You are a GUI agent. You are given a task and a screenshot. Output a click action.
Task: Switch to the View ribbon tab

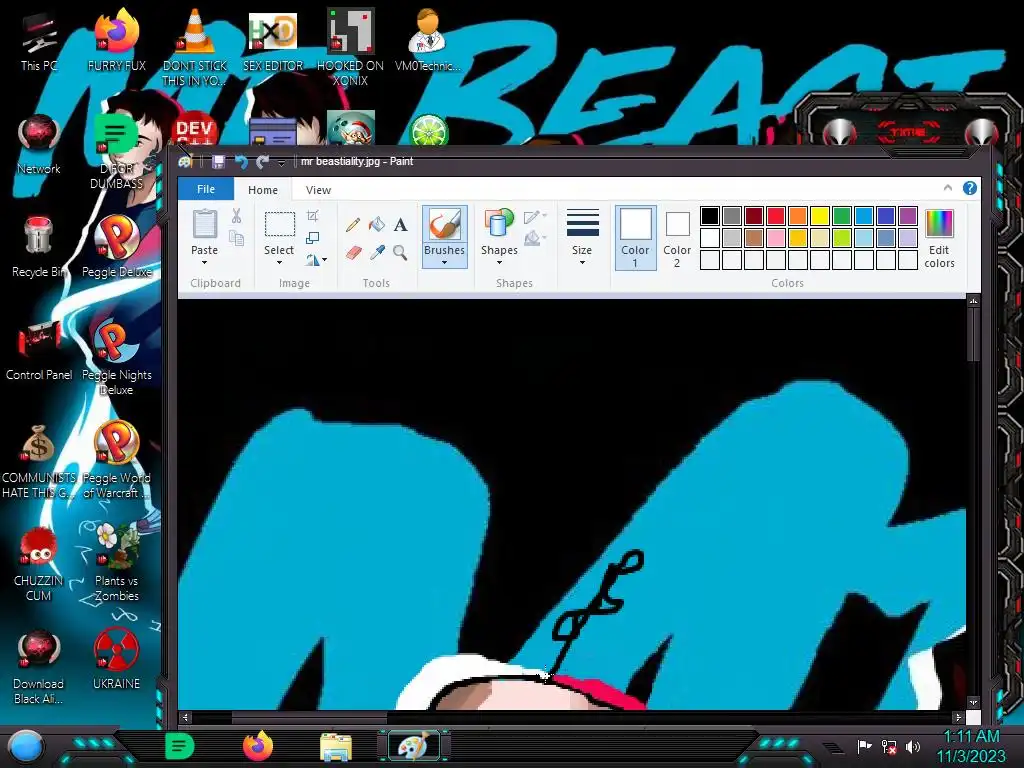coord(318,189)
